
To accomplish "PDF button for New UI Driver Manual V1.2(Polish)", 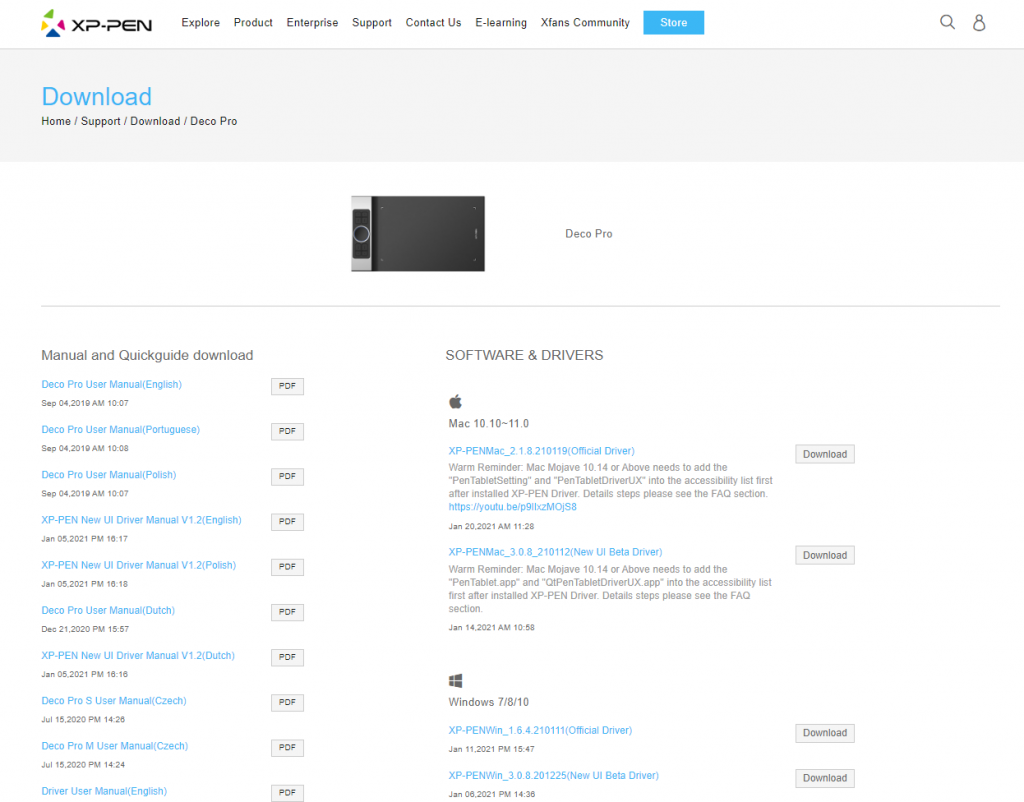I will click(x=287, y=566).
